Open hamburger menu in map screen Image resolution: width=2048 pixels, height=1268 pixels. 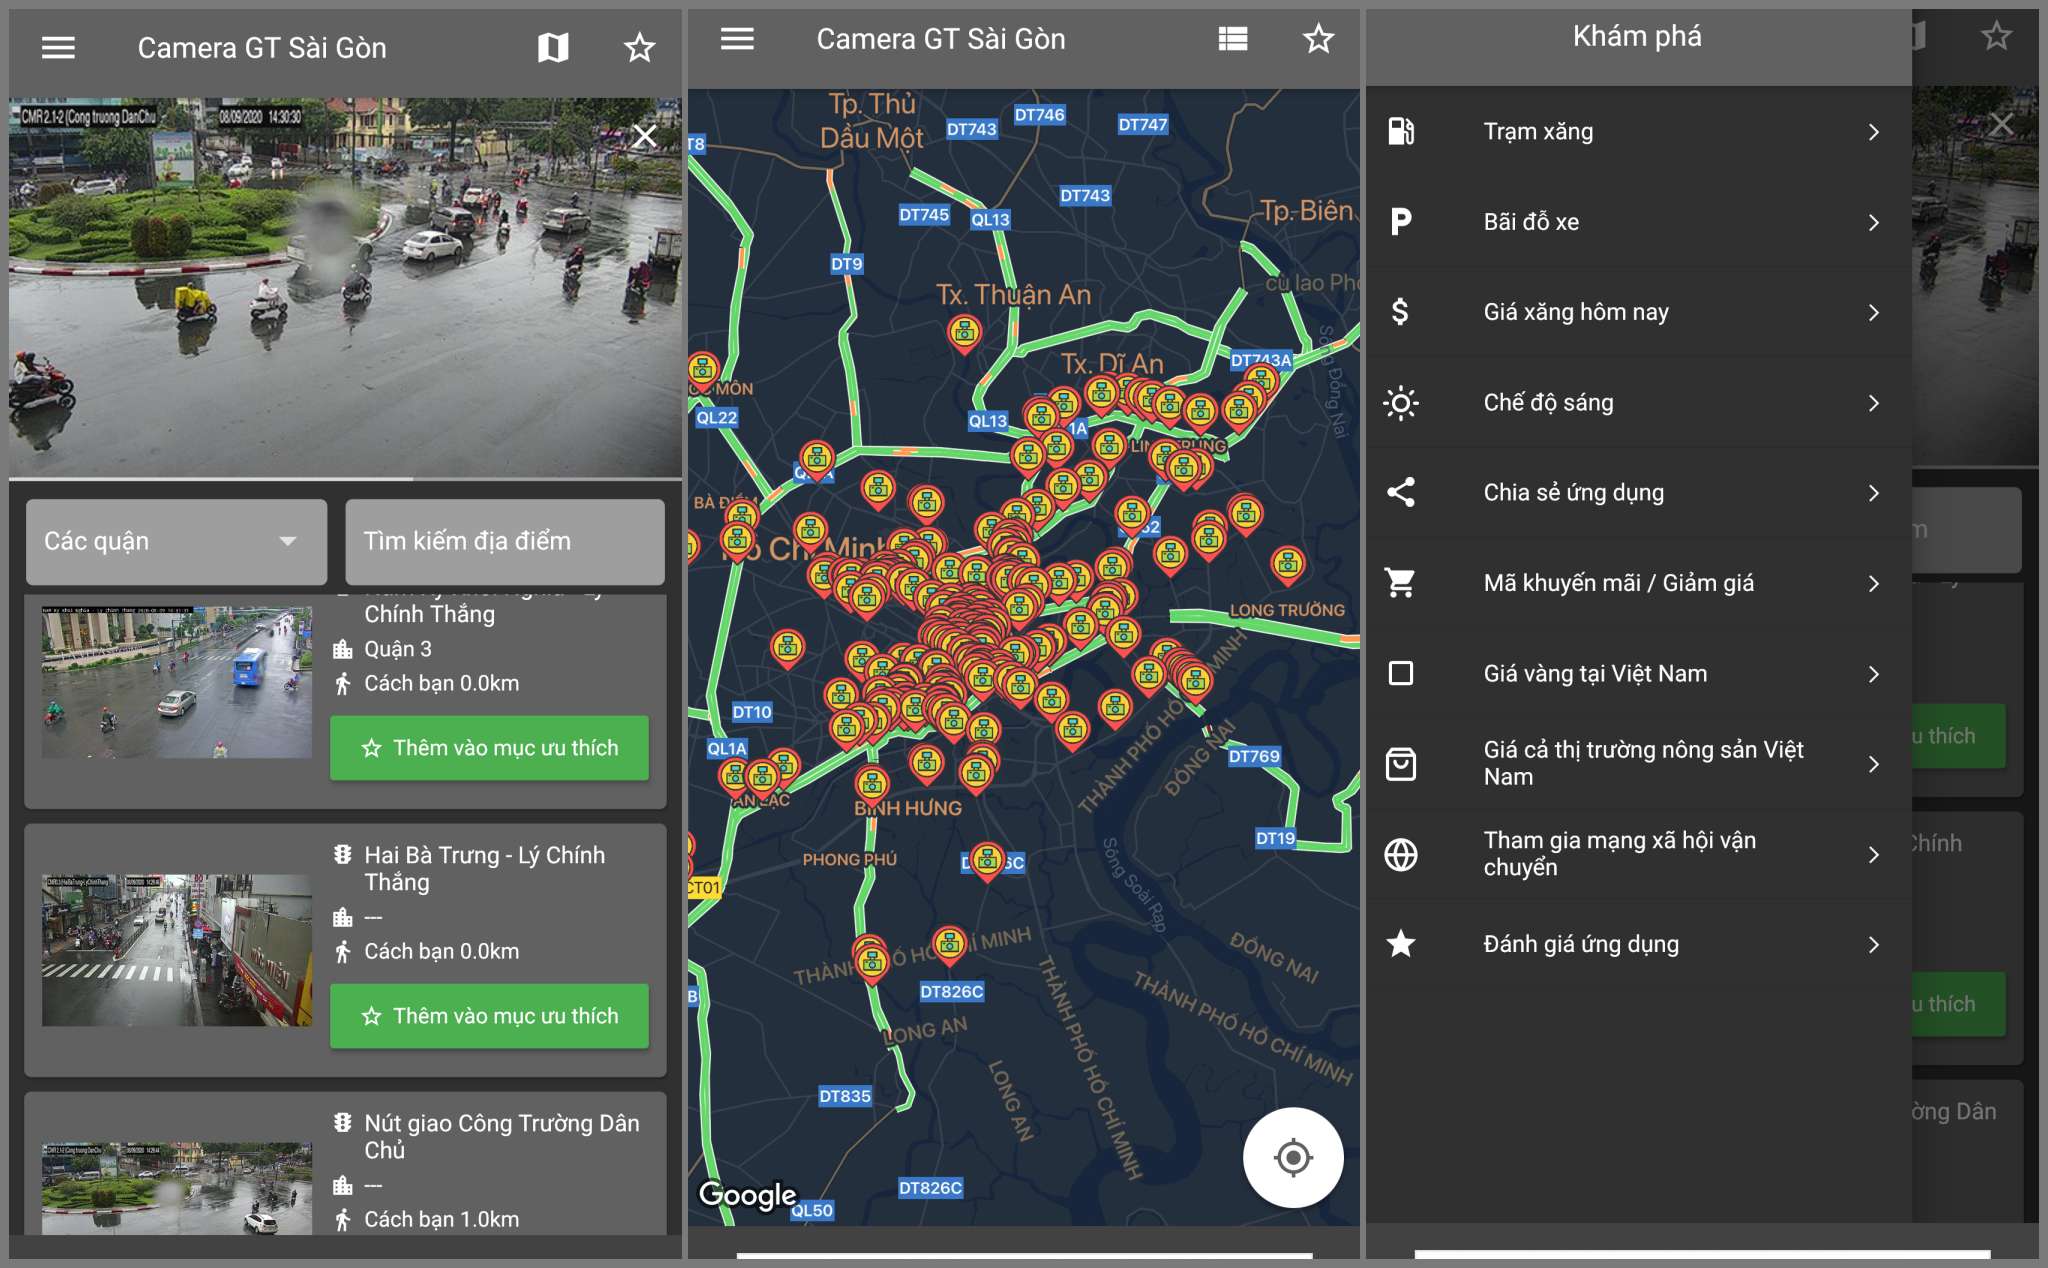point(737,39)
